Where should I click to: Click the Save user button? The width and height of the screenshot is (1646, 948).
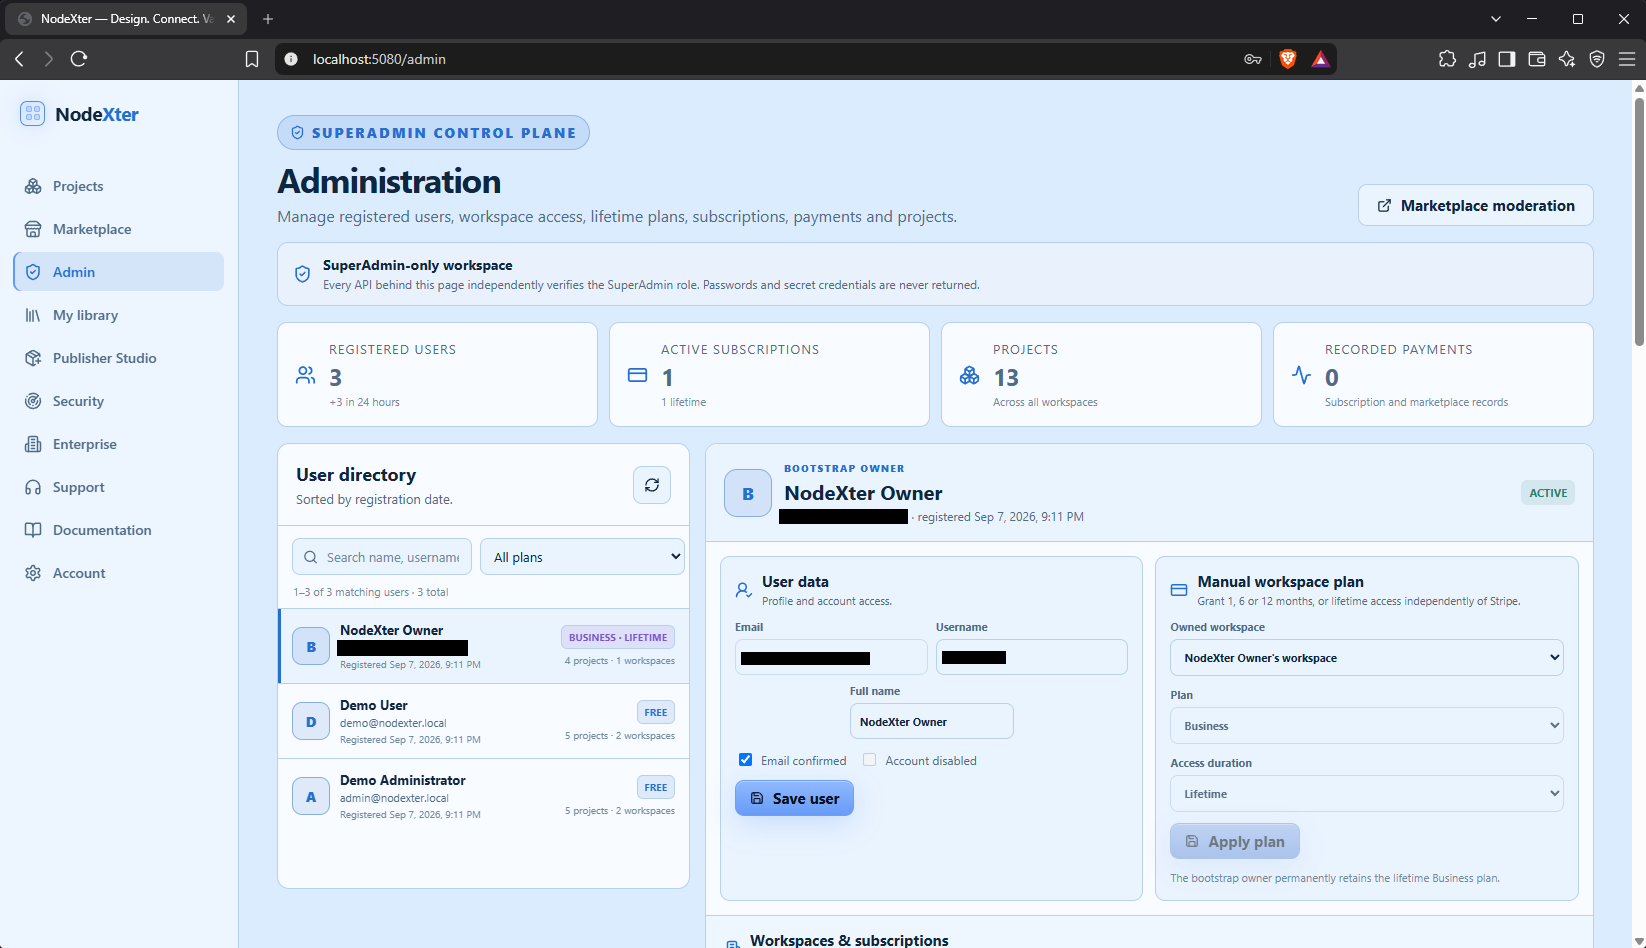point(794,798)
